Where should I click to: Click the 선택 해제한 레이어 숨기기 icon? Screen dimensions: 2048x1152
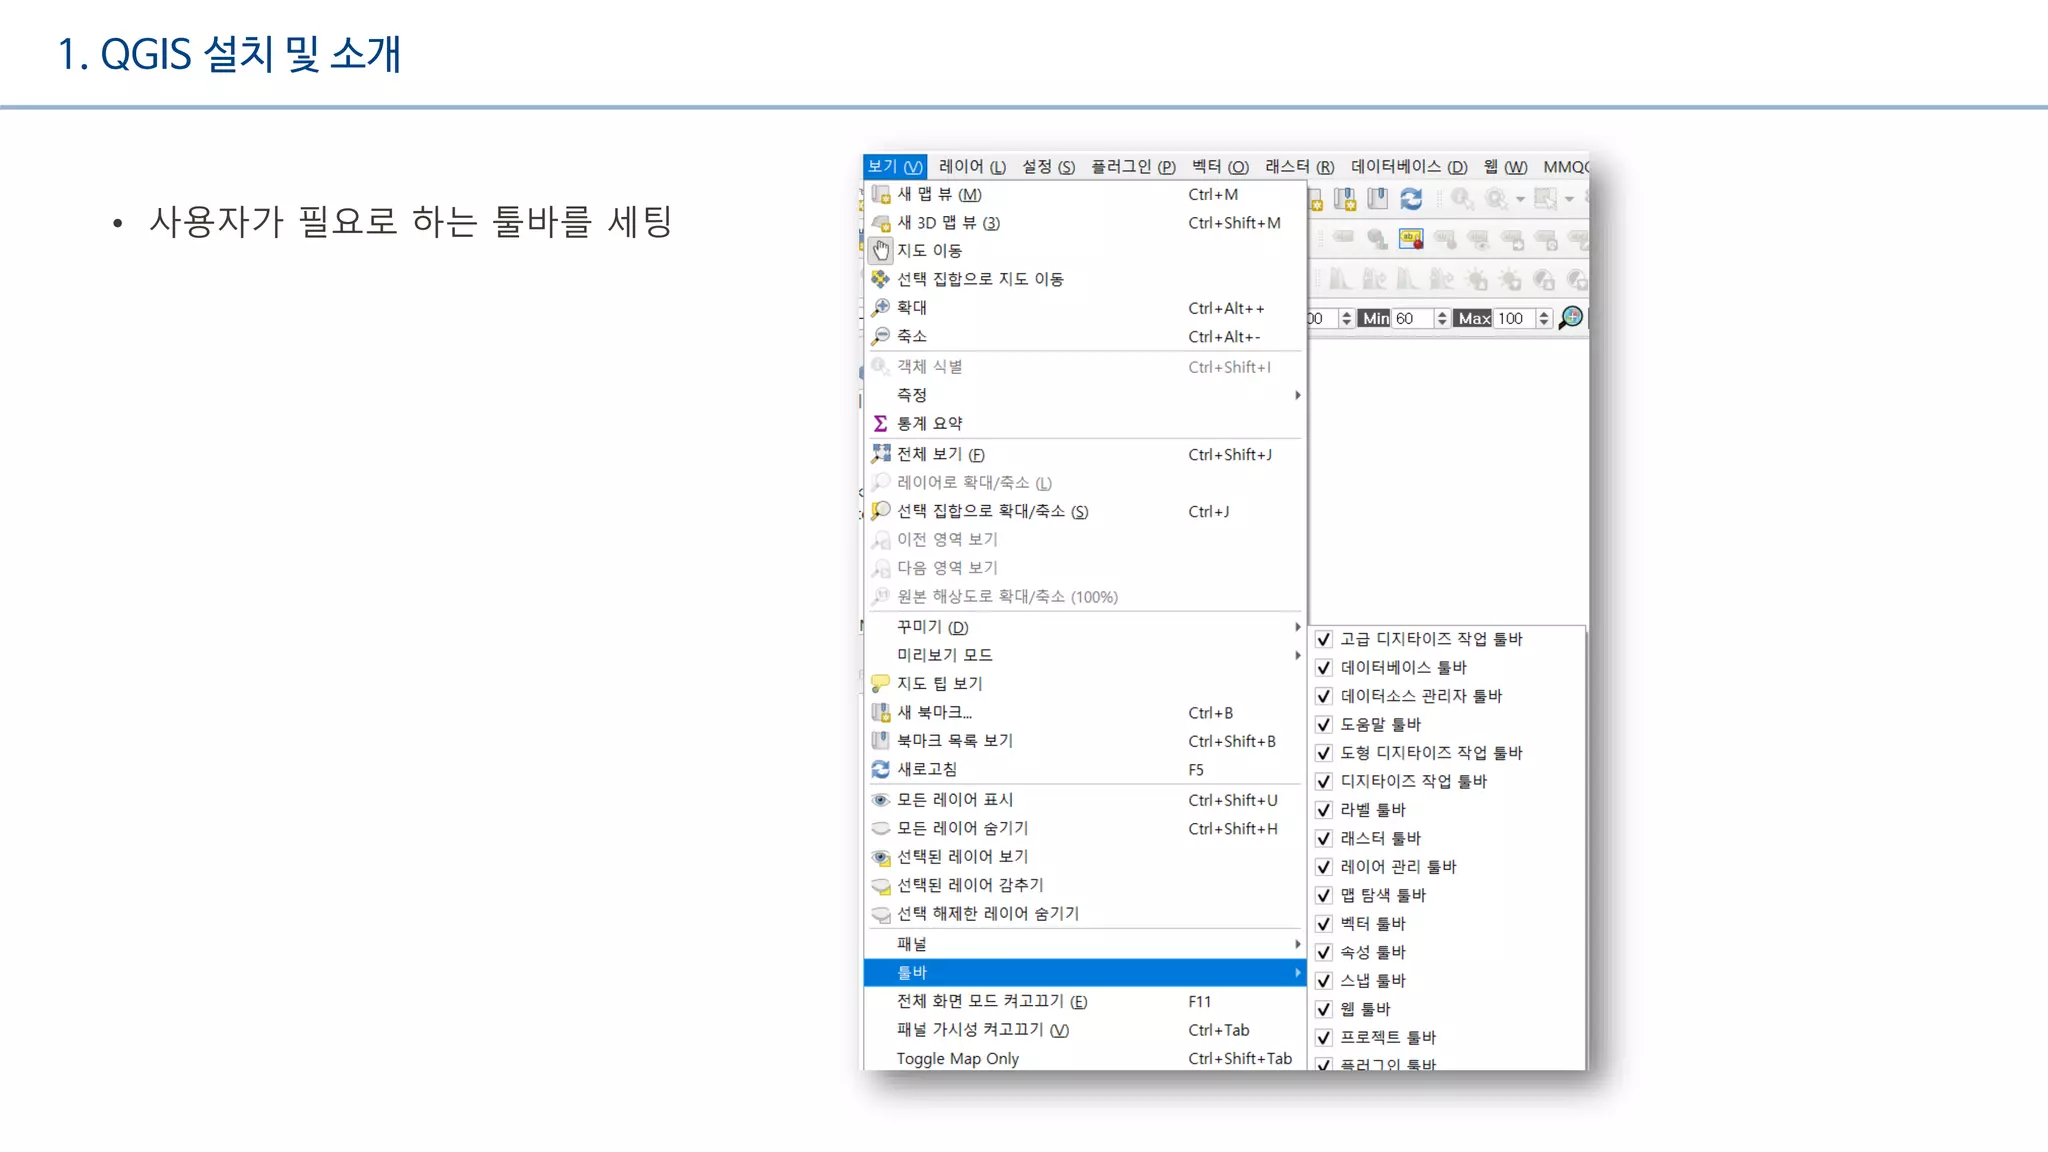coord(880,913)
